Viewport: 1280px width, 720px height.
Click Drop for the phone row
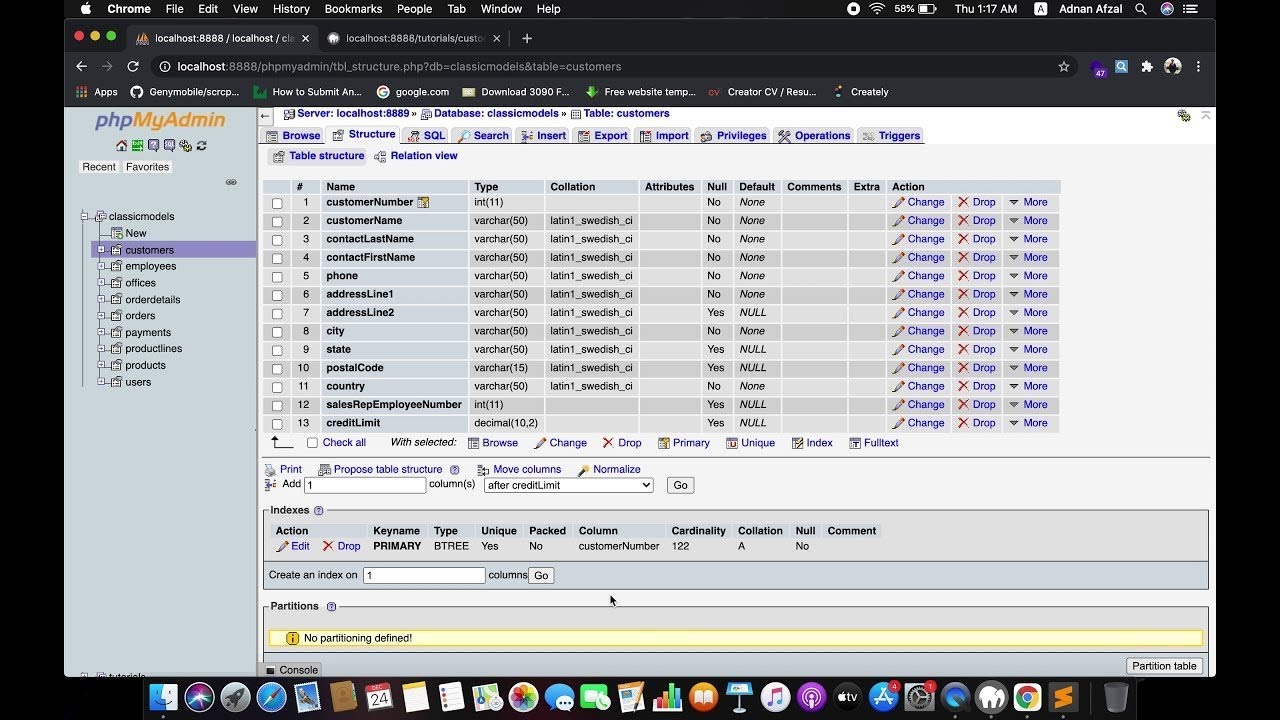coord(977,276)
